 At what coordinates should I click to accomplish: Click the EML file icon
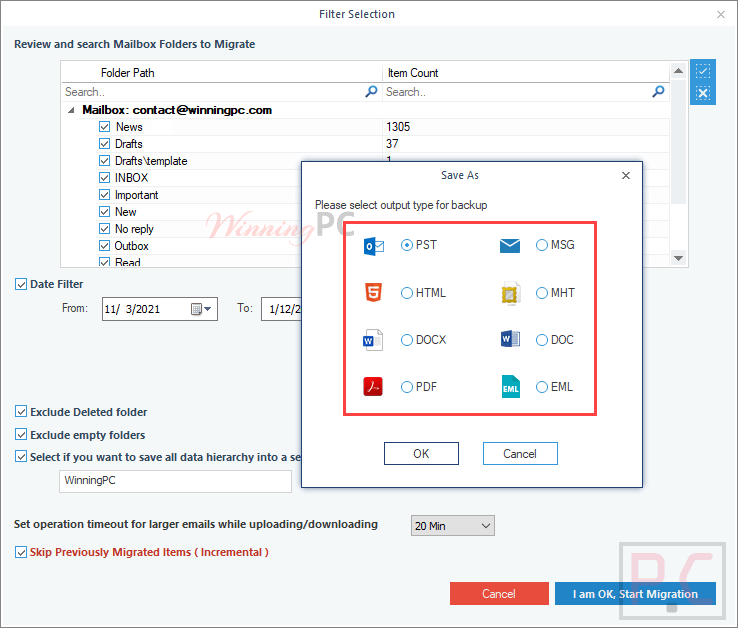point(511,386)
